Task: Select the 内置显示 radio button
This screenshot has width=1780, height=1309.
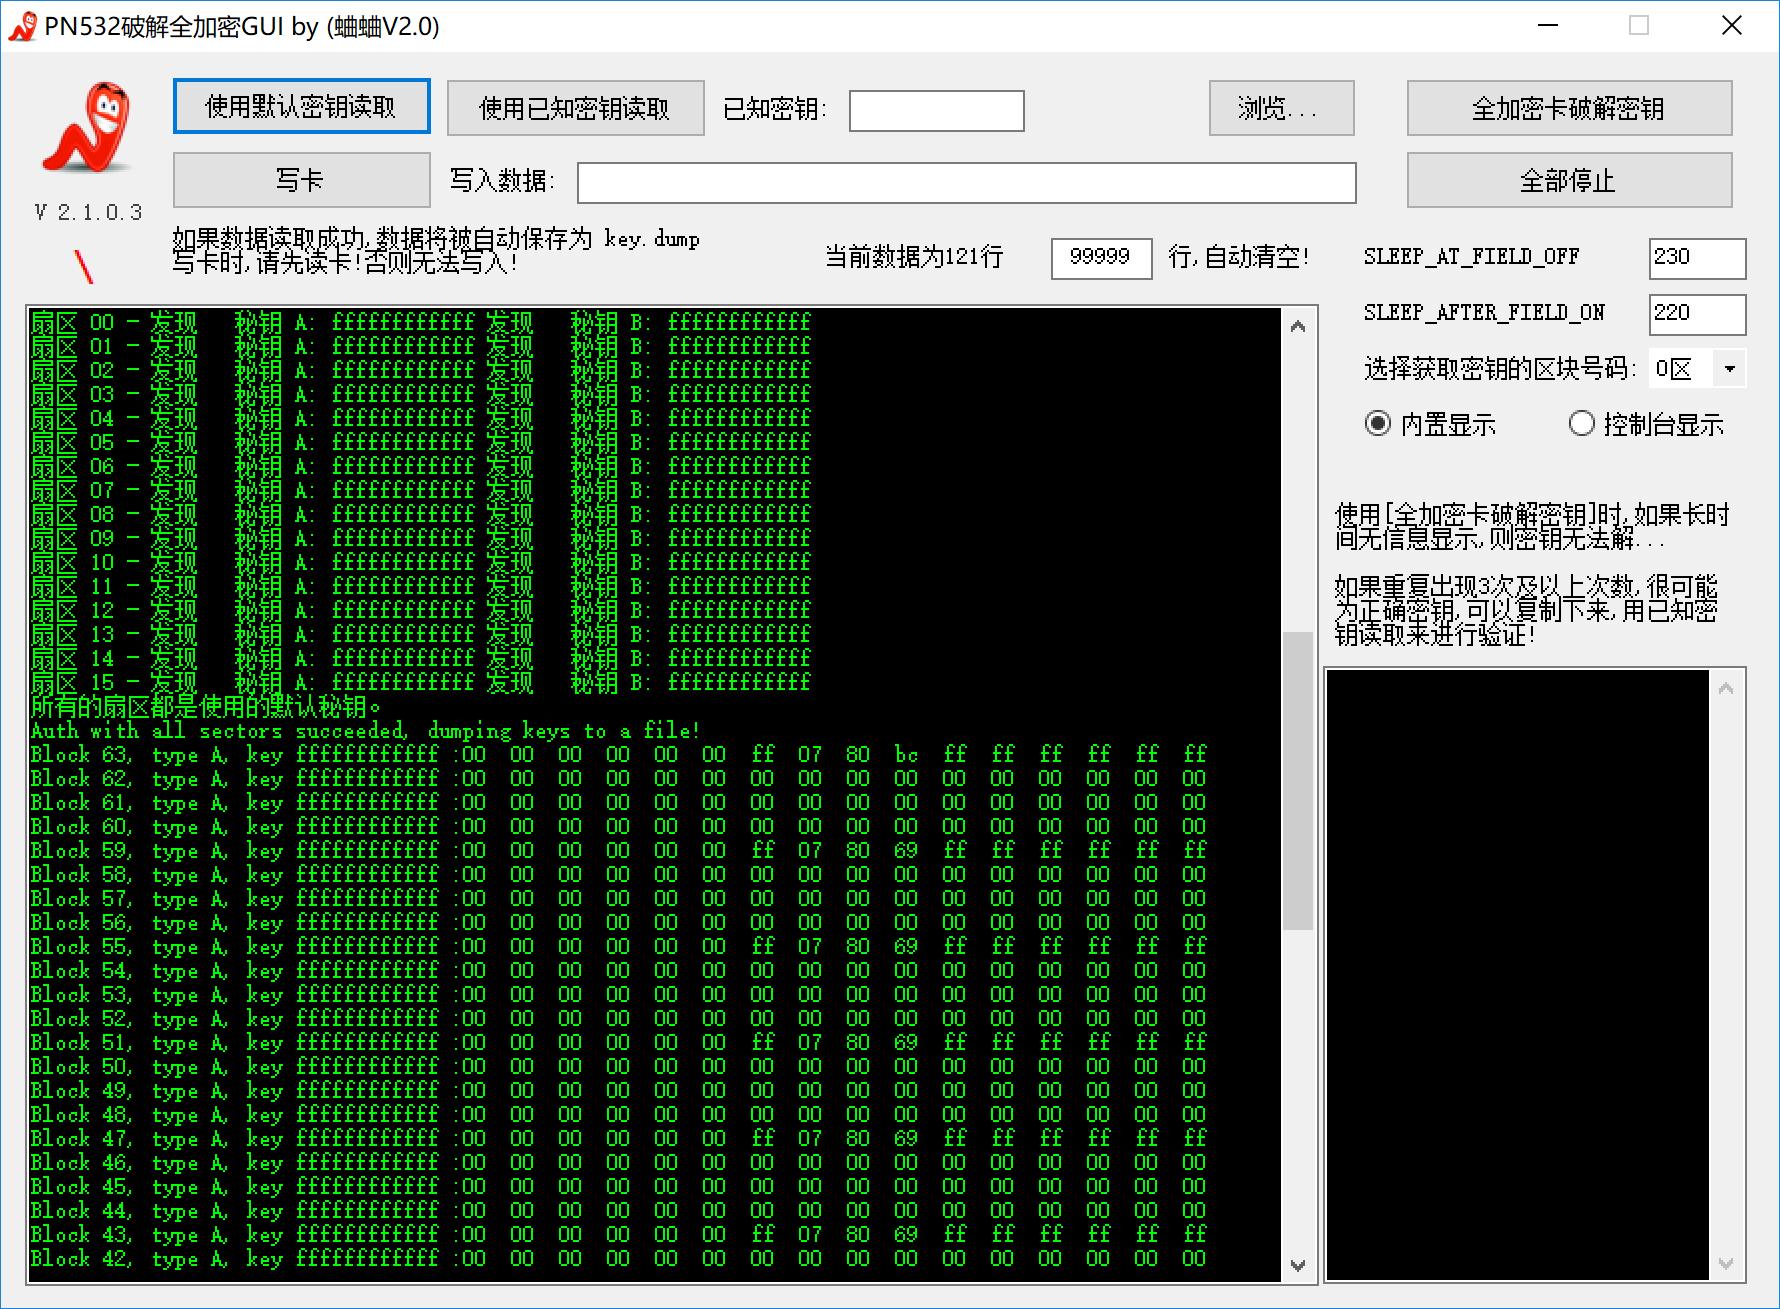Action: tap(1380, 424)
